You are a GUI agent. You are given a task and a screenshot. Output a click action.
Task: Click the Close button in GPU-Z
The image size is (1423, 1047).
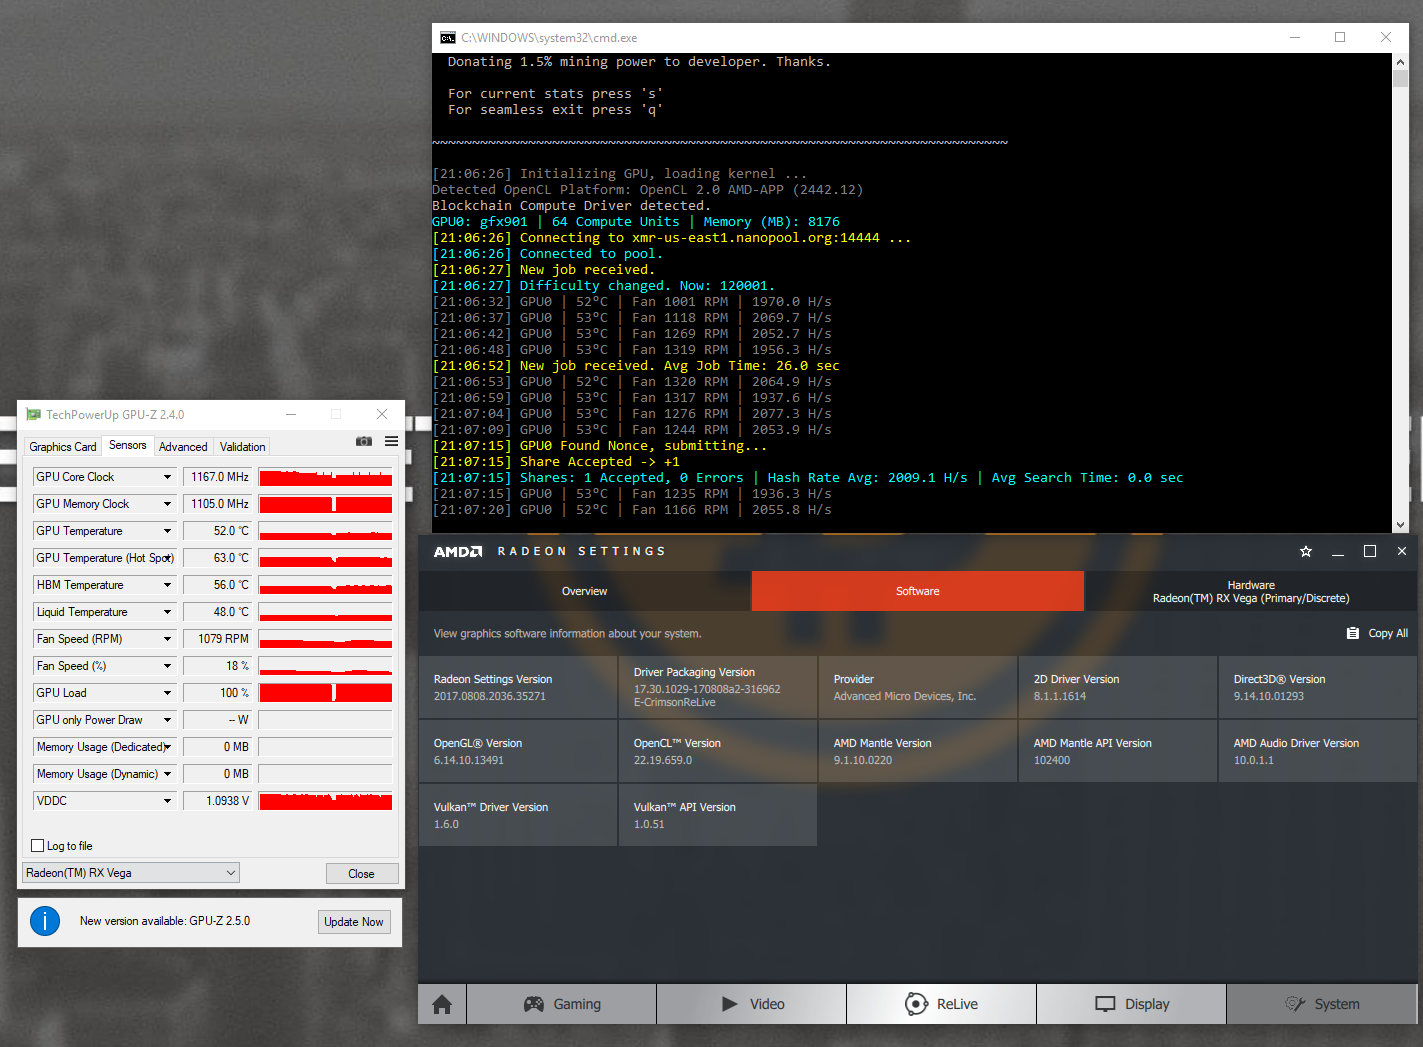(361, 874)
